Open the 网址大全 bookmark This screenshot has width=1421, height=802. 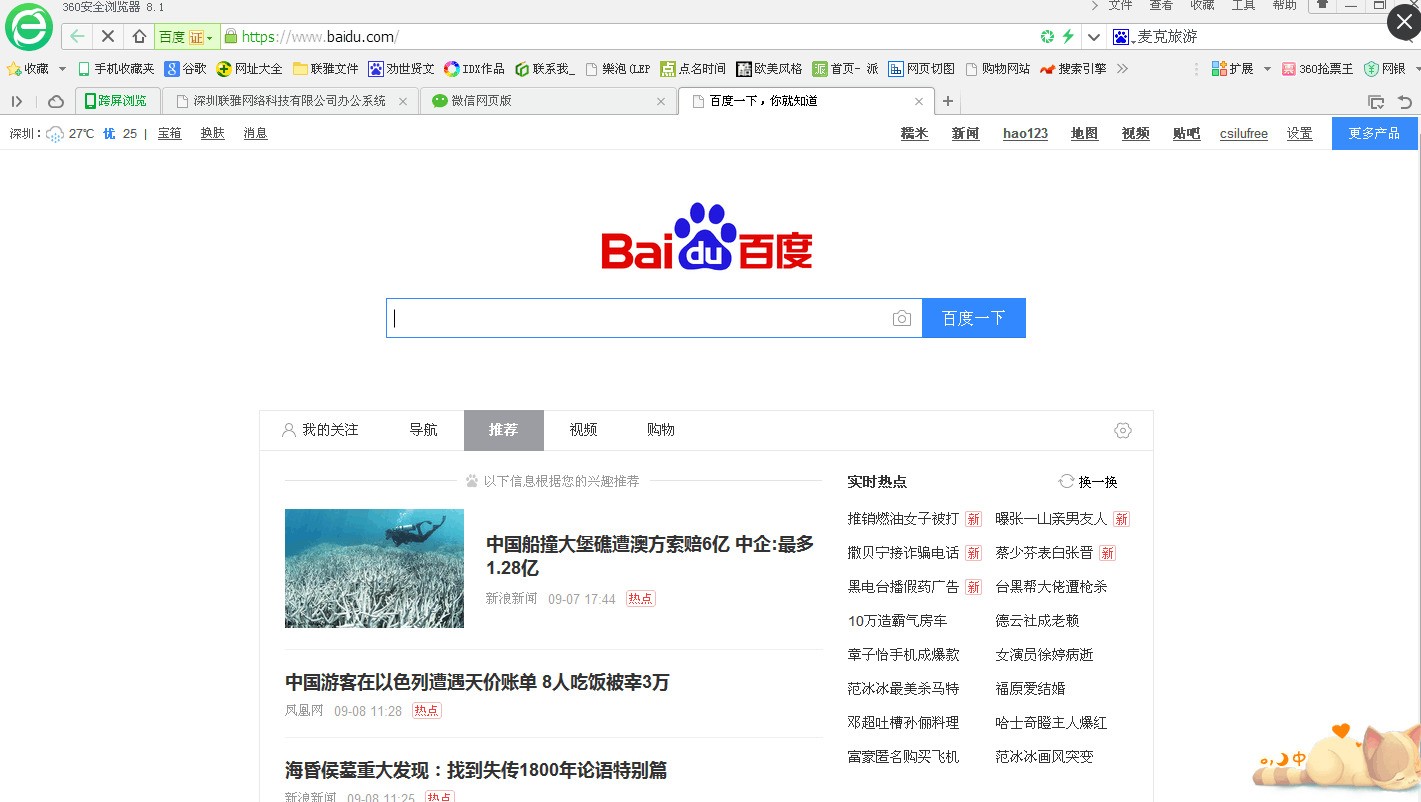[x=250, y=69]
